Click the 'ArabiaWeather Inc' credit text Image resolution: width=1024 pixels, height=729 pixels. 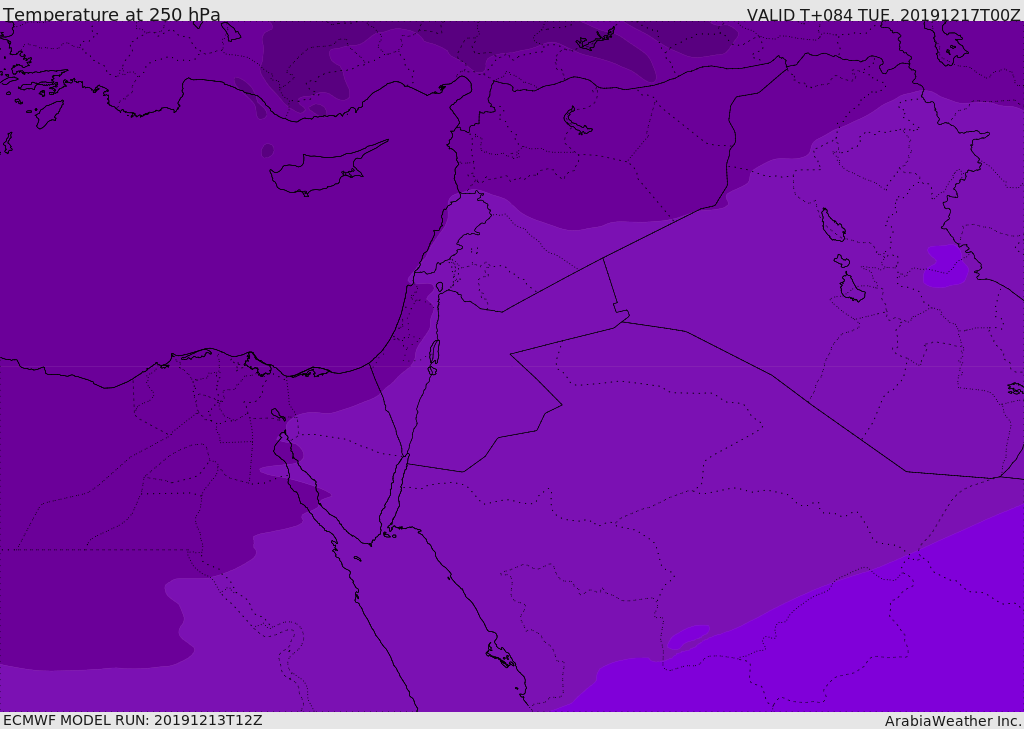(953, 721)
